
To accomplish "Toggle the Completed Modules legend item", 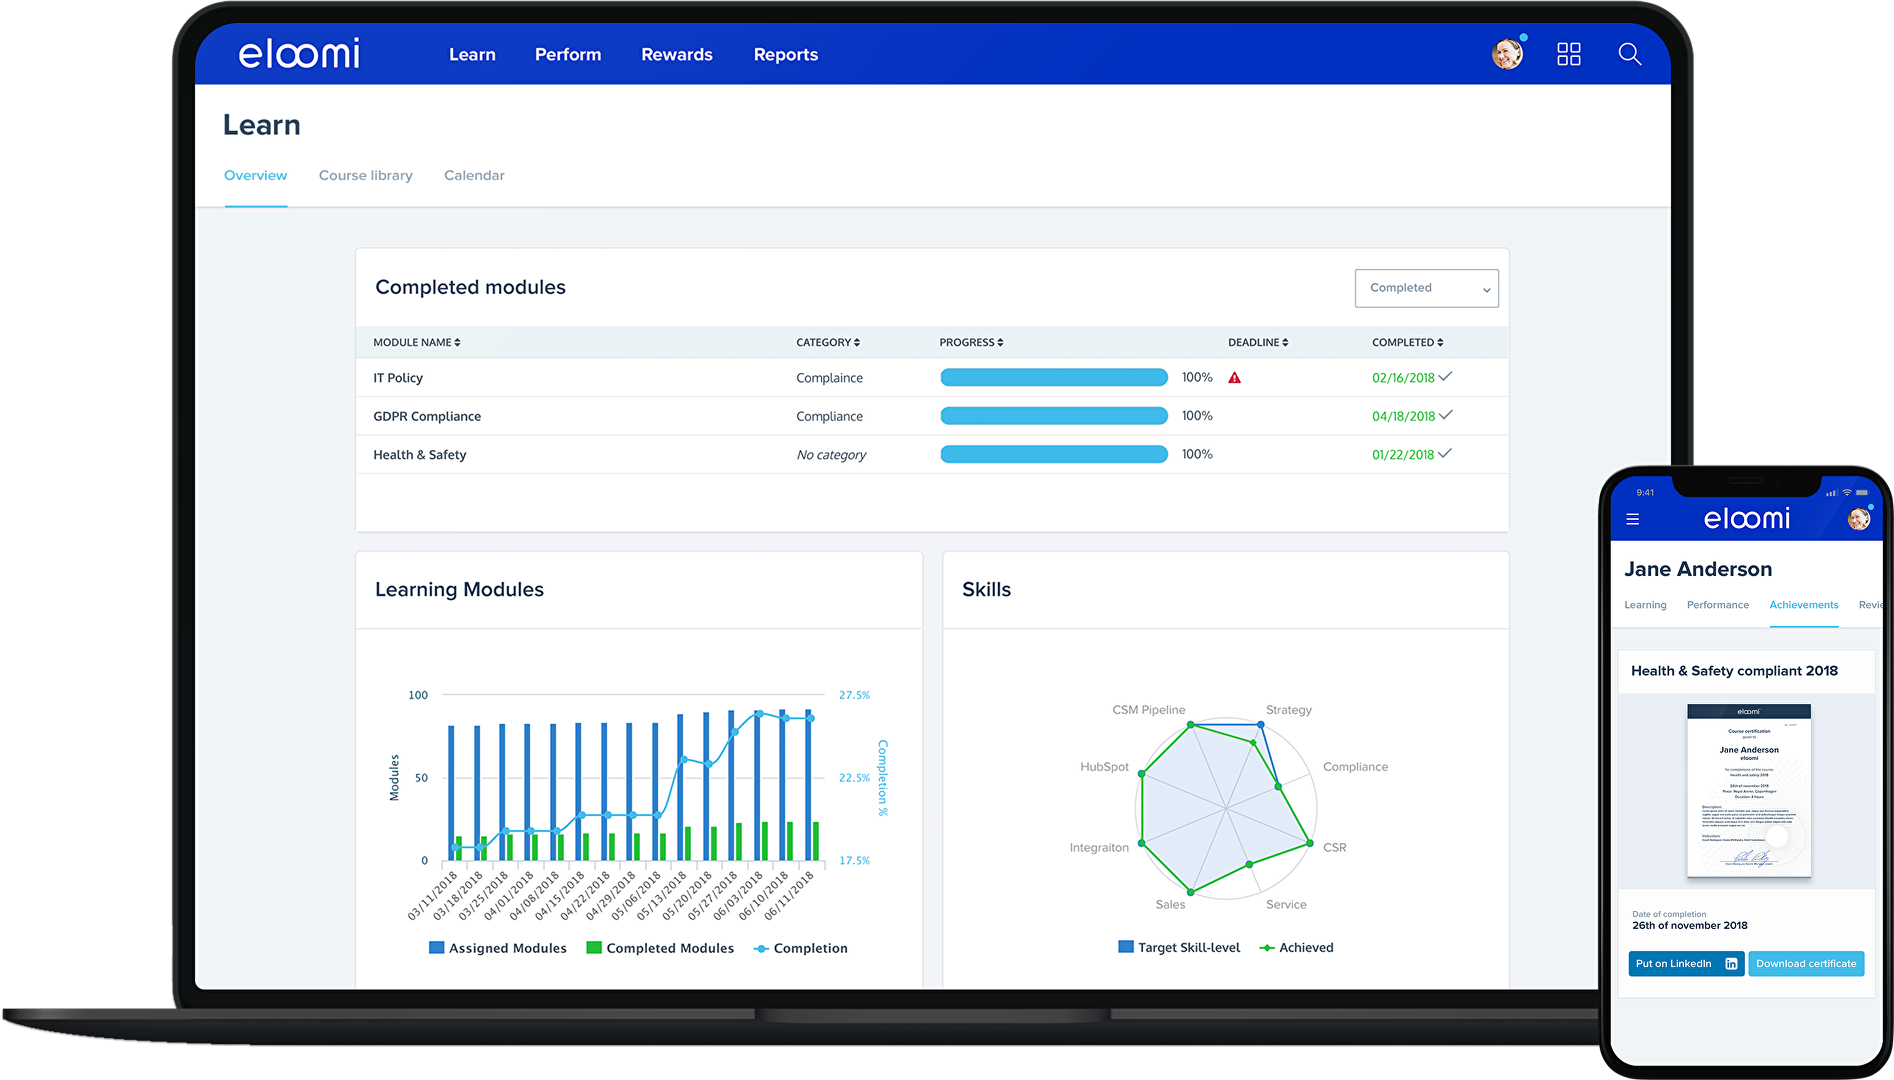I will click(659, 948).
